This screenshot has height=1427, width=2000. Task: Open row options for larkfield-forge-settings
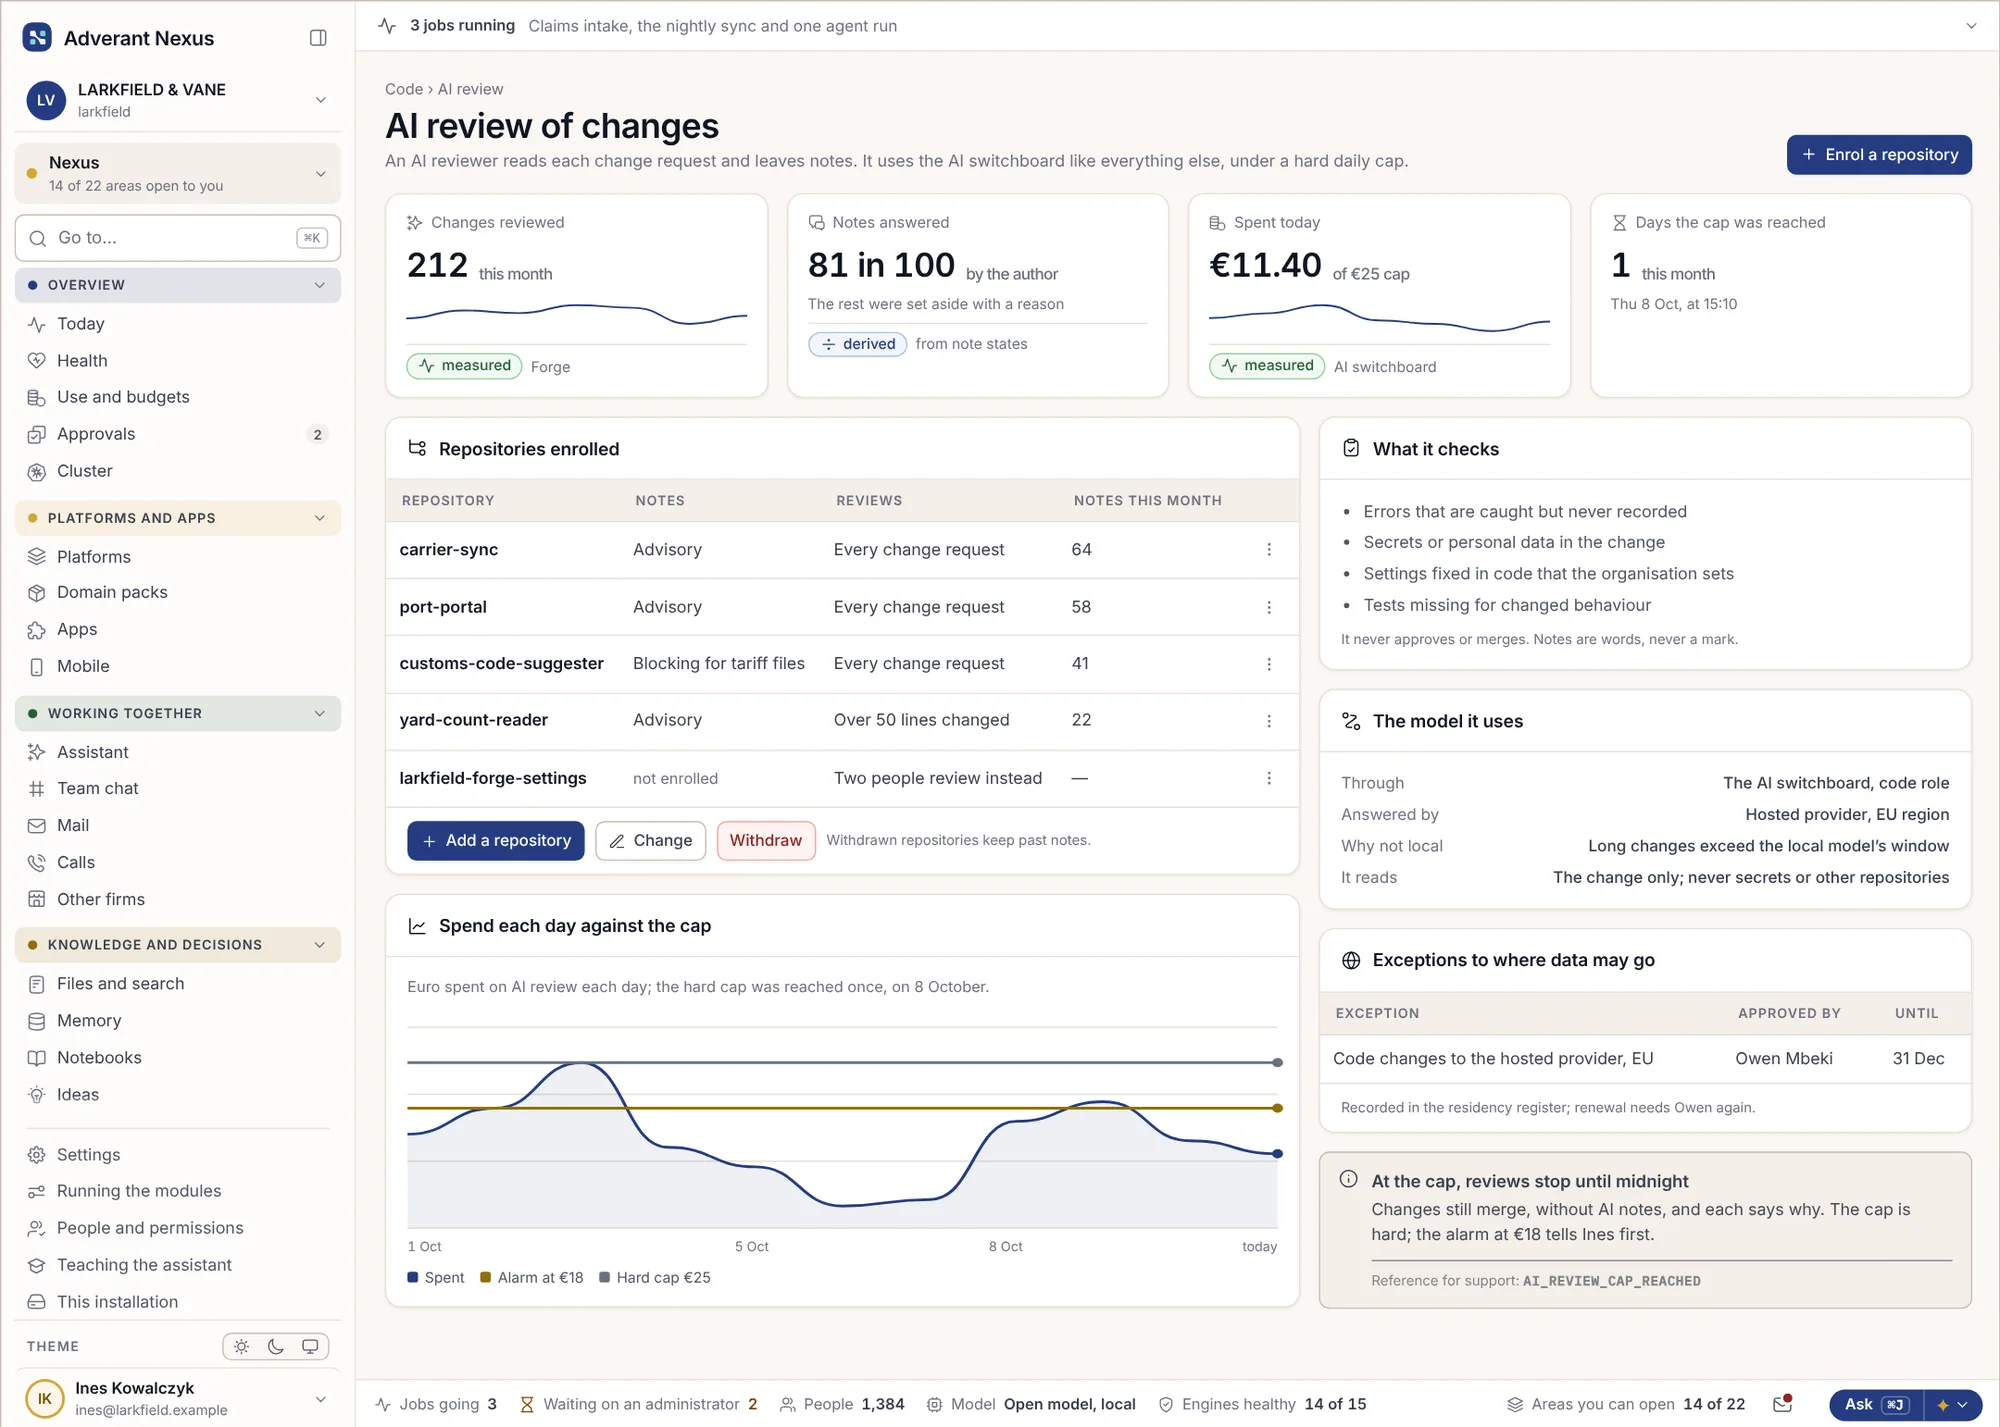tap(1269, 778)
